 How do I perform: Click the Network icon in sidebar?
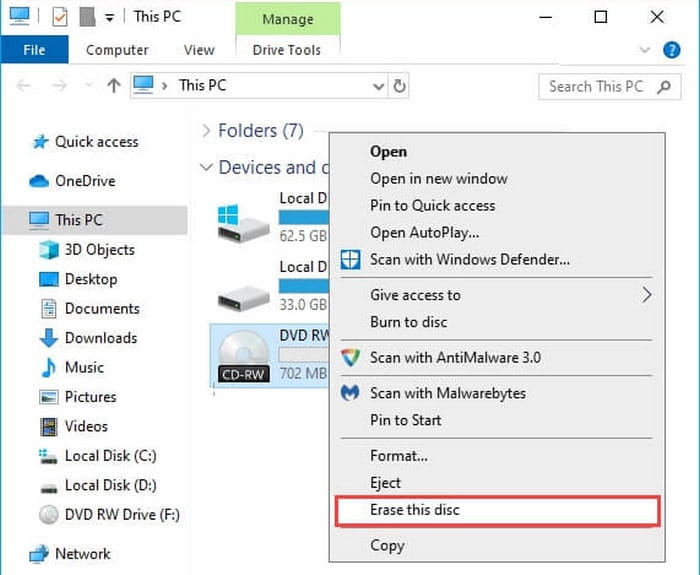39,554
